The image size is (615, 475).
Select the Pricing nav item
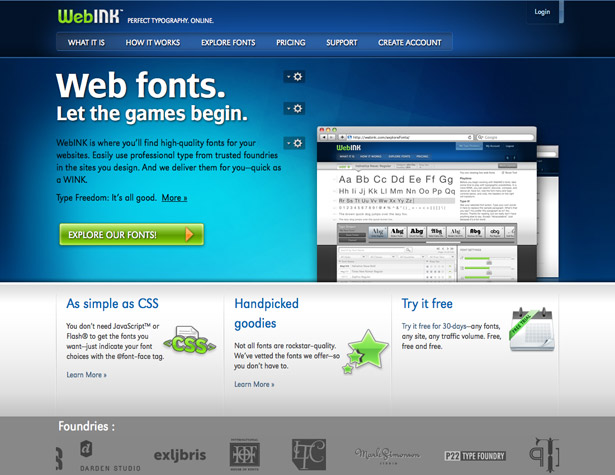click(291, 42)
